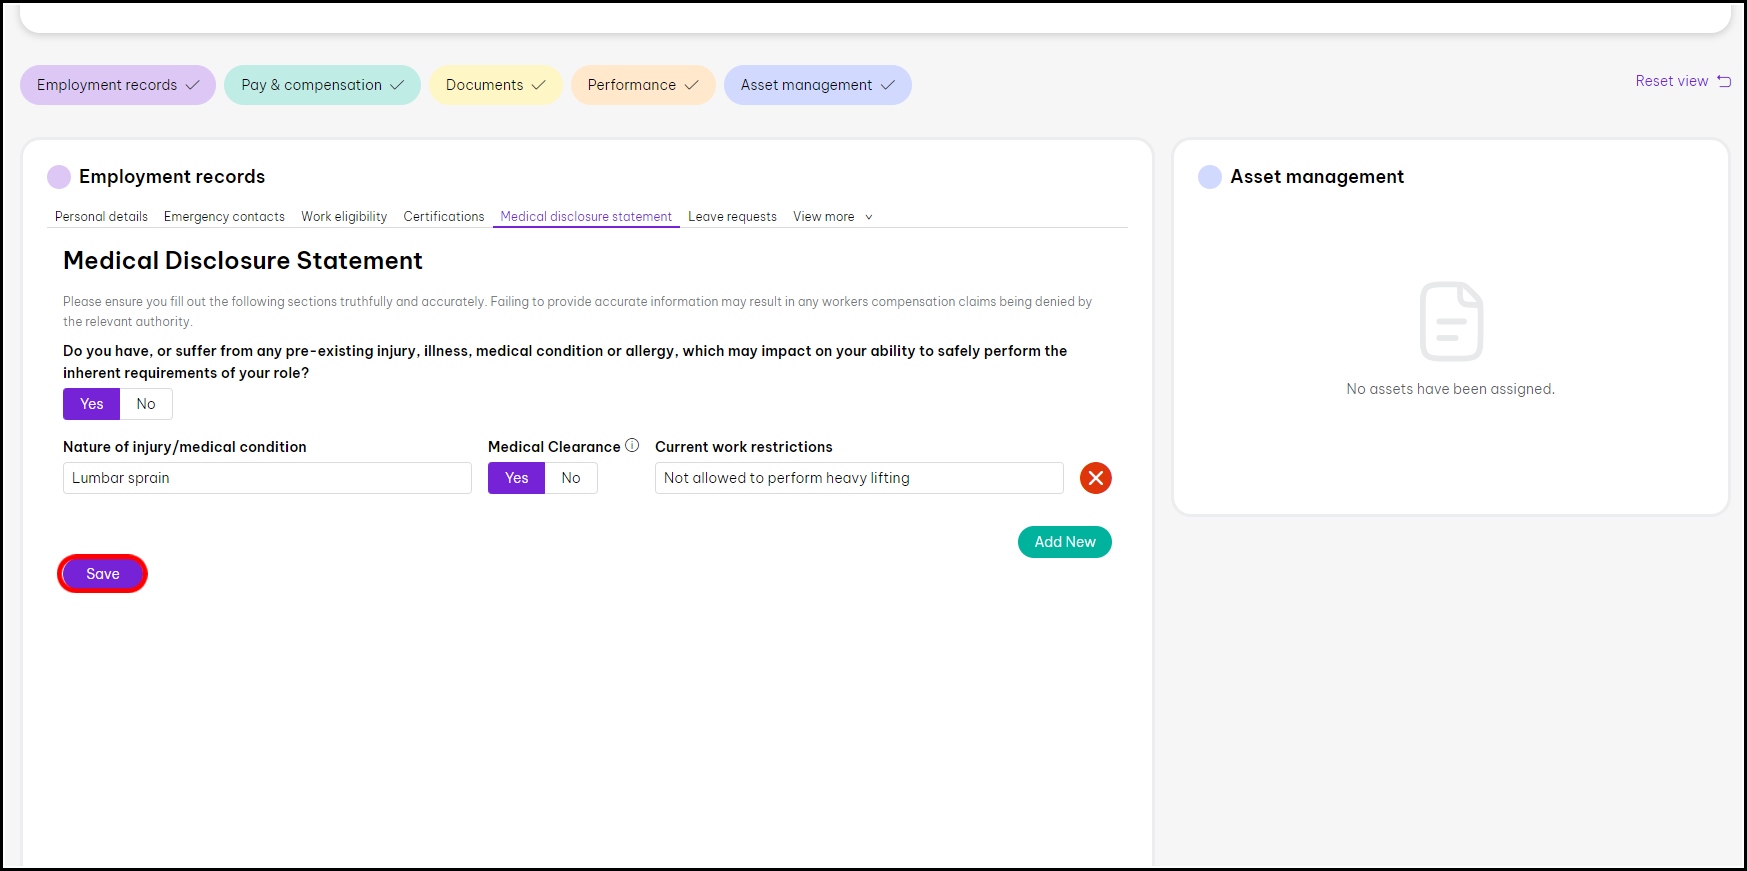
Task: Click the red delete condition row icon
Action: pyautogui.click(x=1095, y=478)
